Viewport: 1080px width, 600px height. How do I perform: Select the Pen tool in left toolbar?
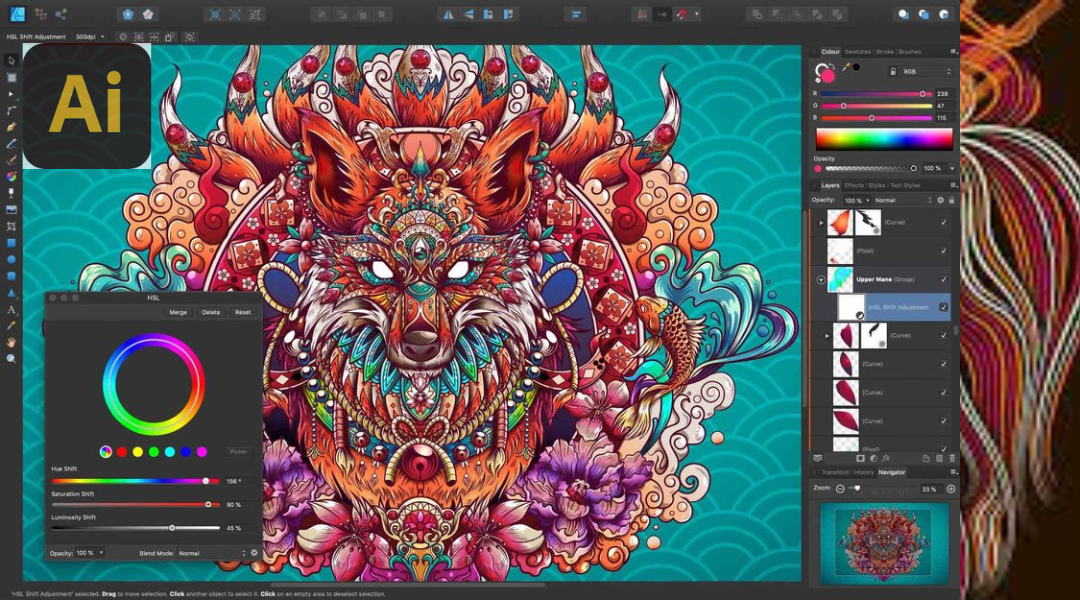click(11, 127)
